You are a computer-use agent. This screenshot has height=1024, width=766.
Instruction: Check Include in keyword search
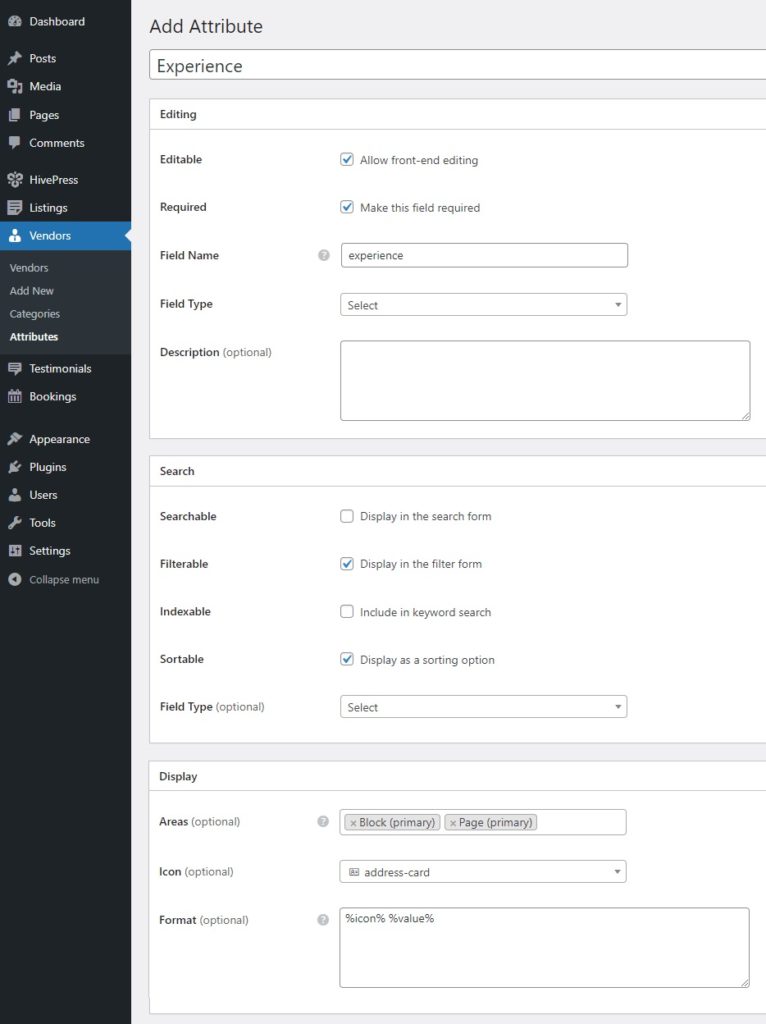[x=347, y=612]
